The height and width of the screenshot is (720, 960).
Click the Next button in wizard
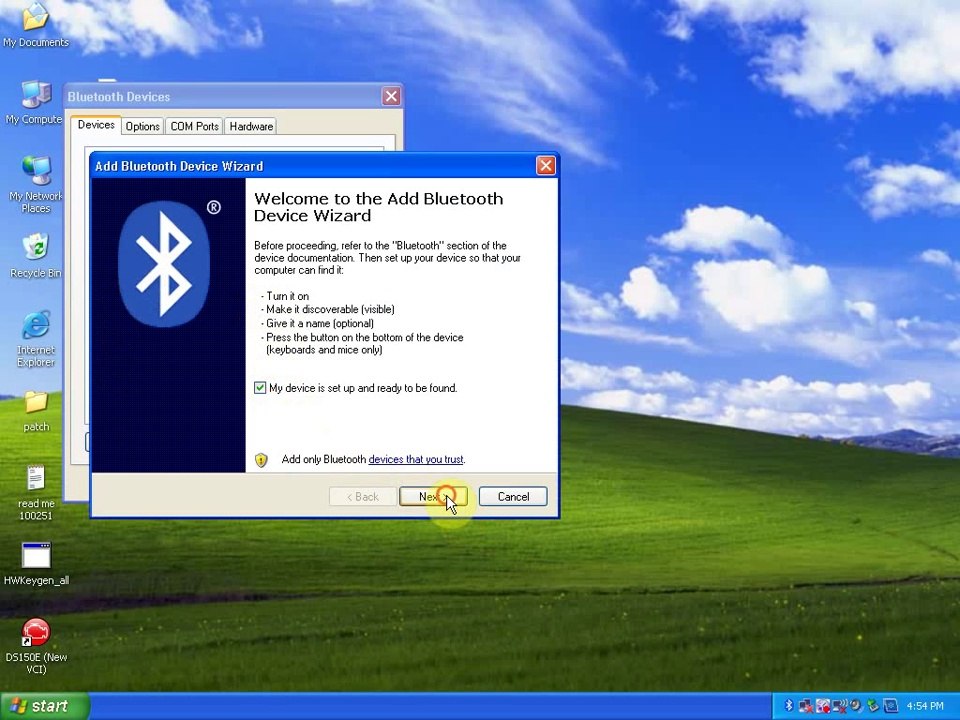coord(433,497)
